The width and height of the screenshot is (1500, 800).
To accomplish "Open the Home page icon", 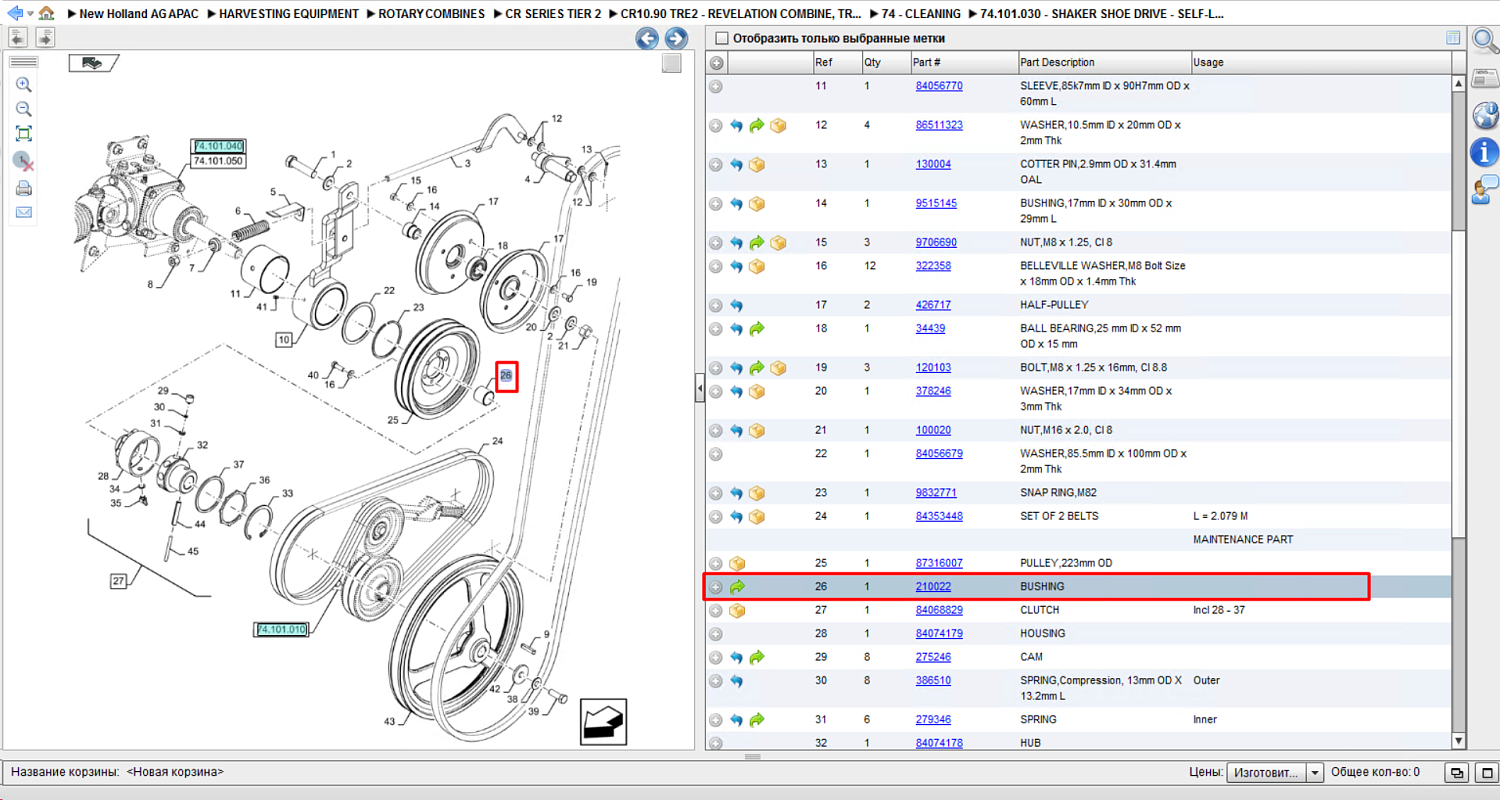I will point(46,14).
